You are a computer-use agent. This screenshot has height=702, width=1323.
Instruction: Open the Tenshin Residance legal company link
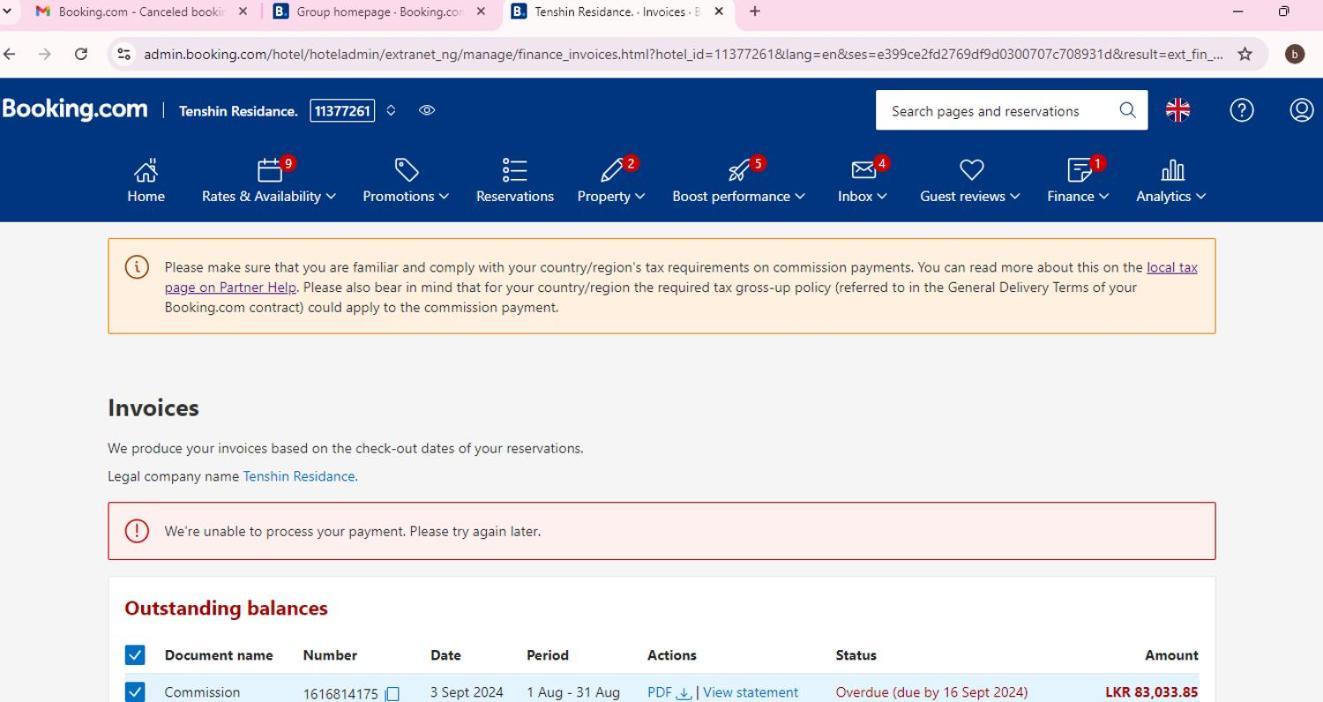(x=300, y=476)
